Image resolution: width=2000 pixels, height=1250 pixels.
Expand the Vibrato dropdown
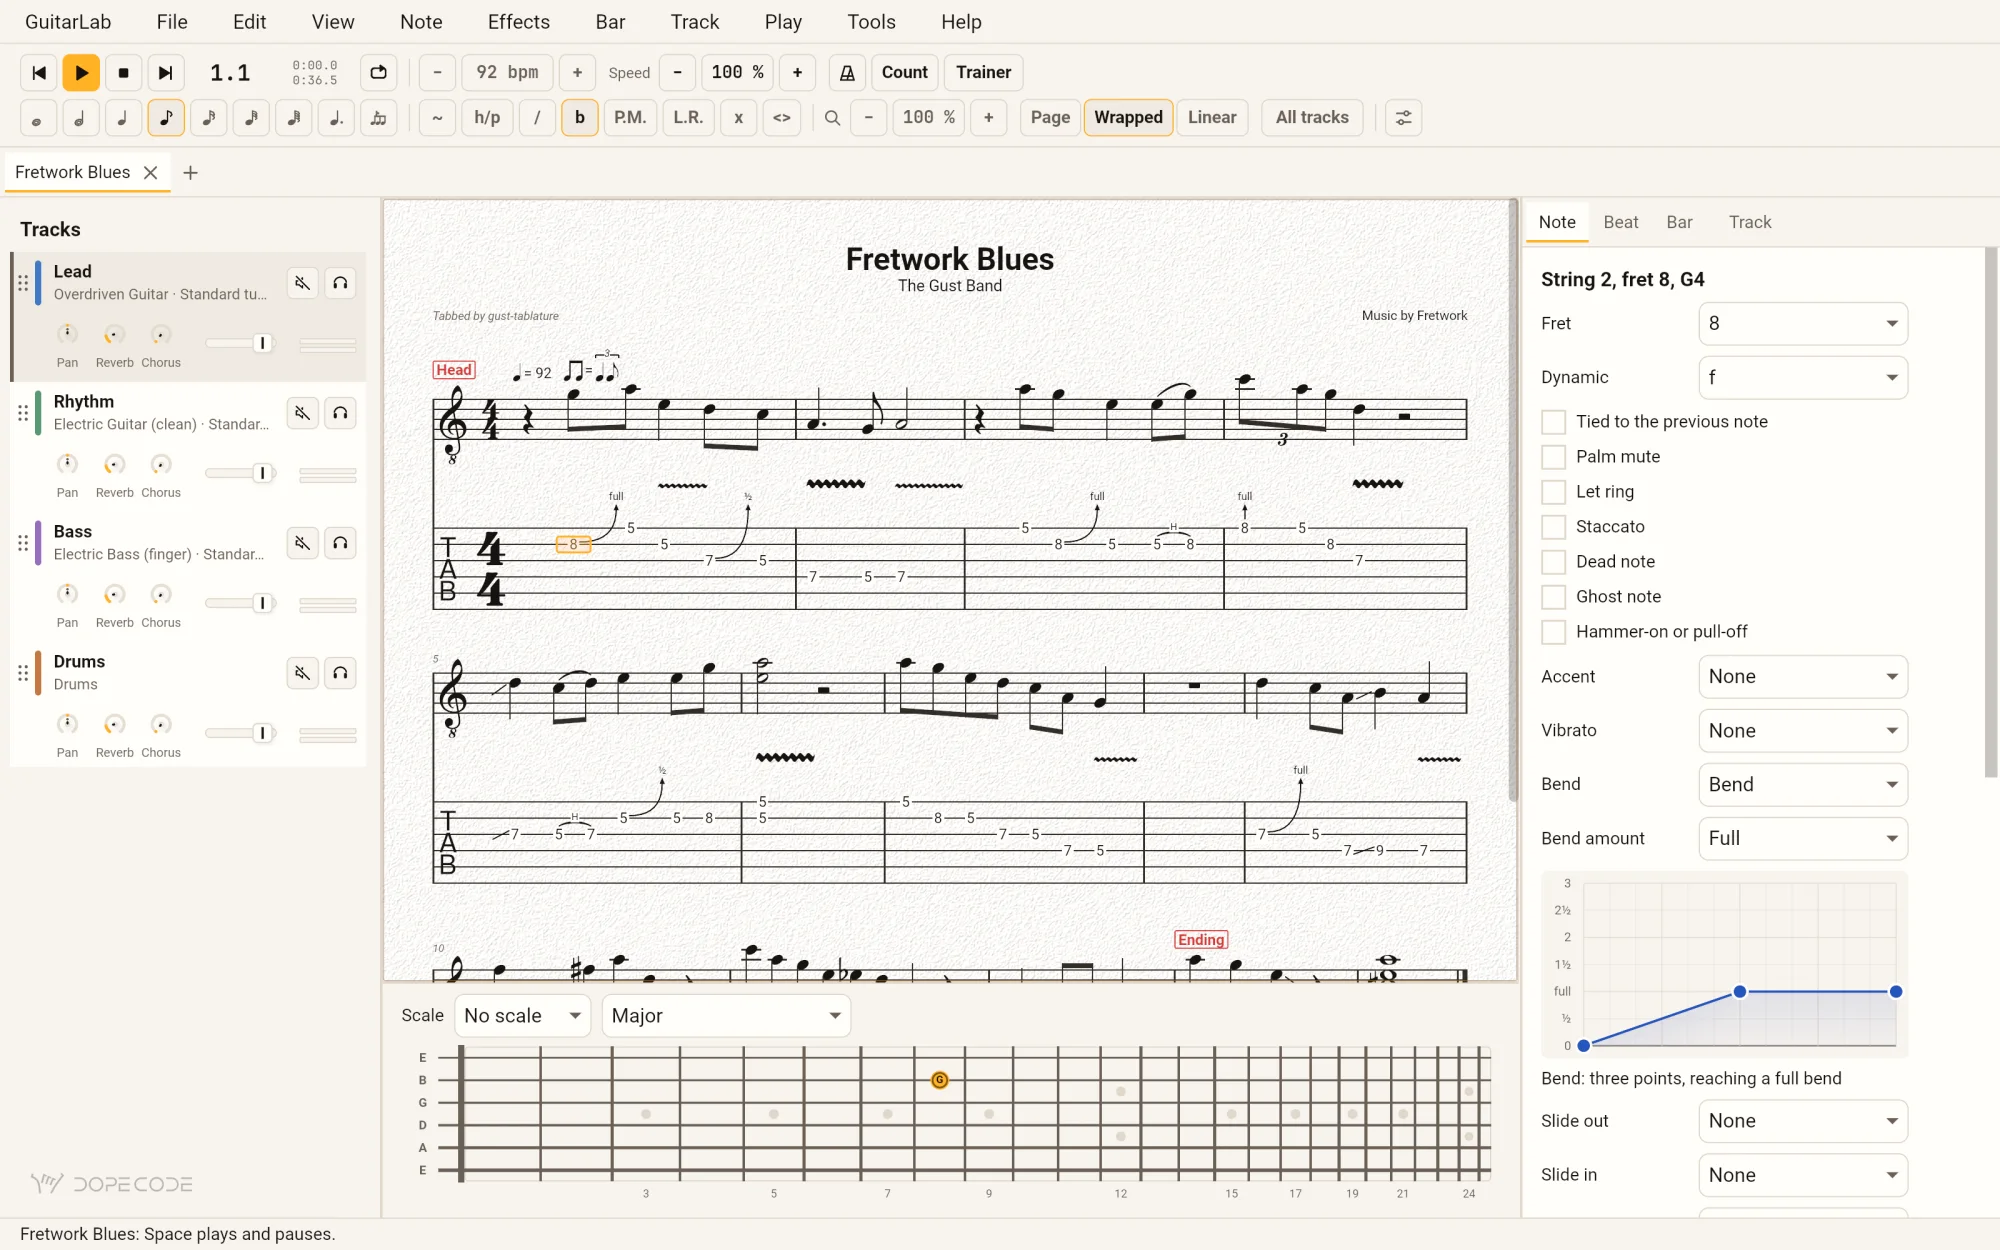[1803, 731]
